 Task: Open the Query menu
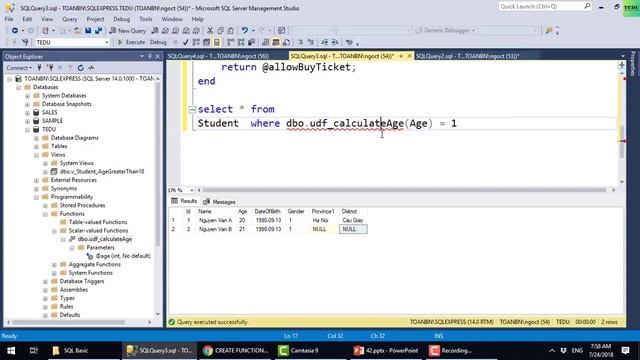pos(70,19)
